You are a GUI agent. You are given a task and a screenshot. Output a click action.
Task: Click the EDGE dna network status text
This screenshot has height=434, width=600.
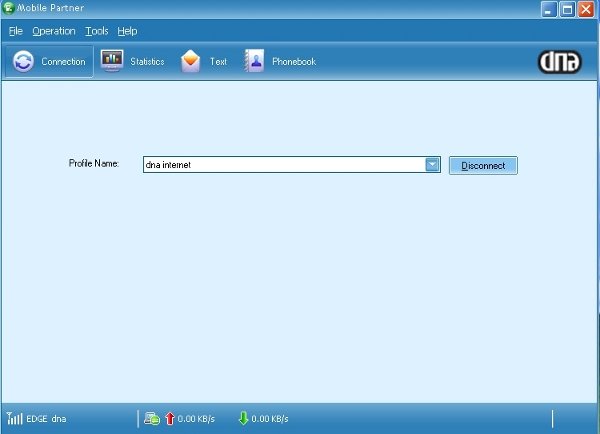[46, 419]
